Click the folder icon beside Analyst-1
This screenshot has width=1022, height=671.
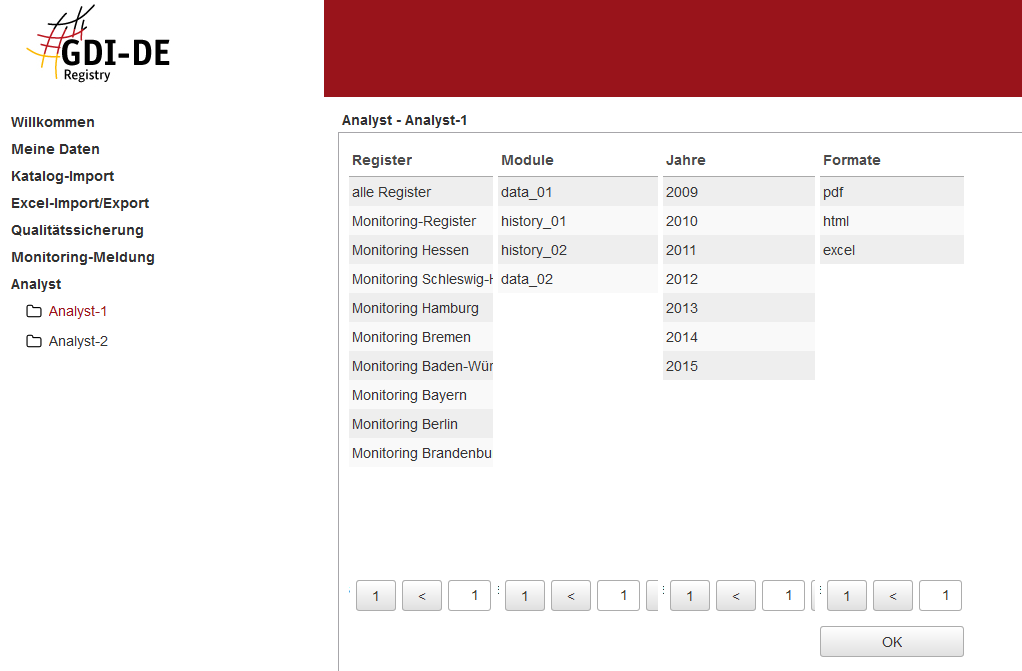point(34,311)
